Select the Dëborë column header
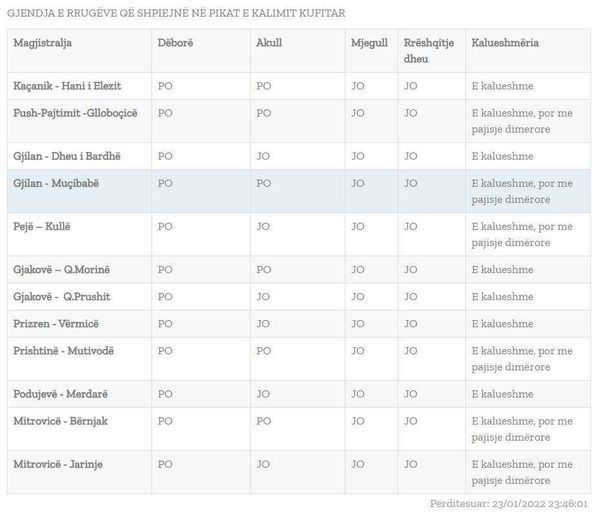 coord(175,43)
